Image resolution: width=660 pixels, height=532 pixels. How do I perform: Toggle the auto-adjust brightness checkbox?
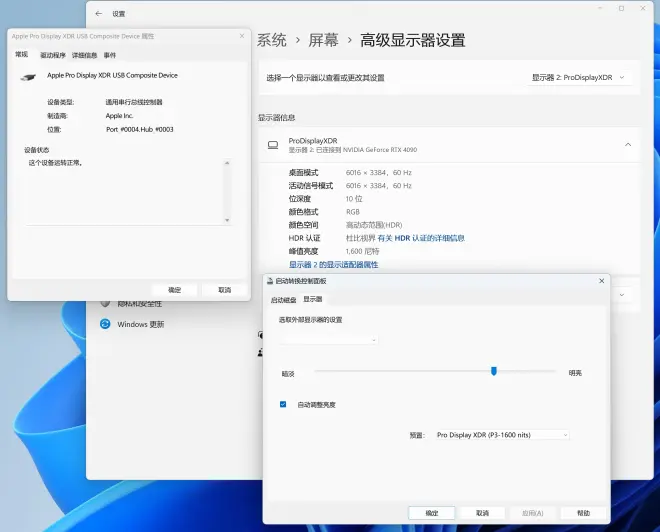(x=283, y=404)
